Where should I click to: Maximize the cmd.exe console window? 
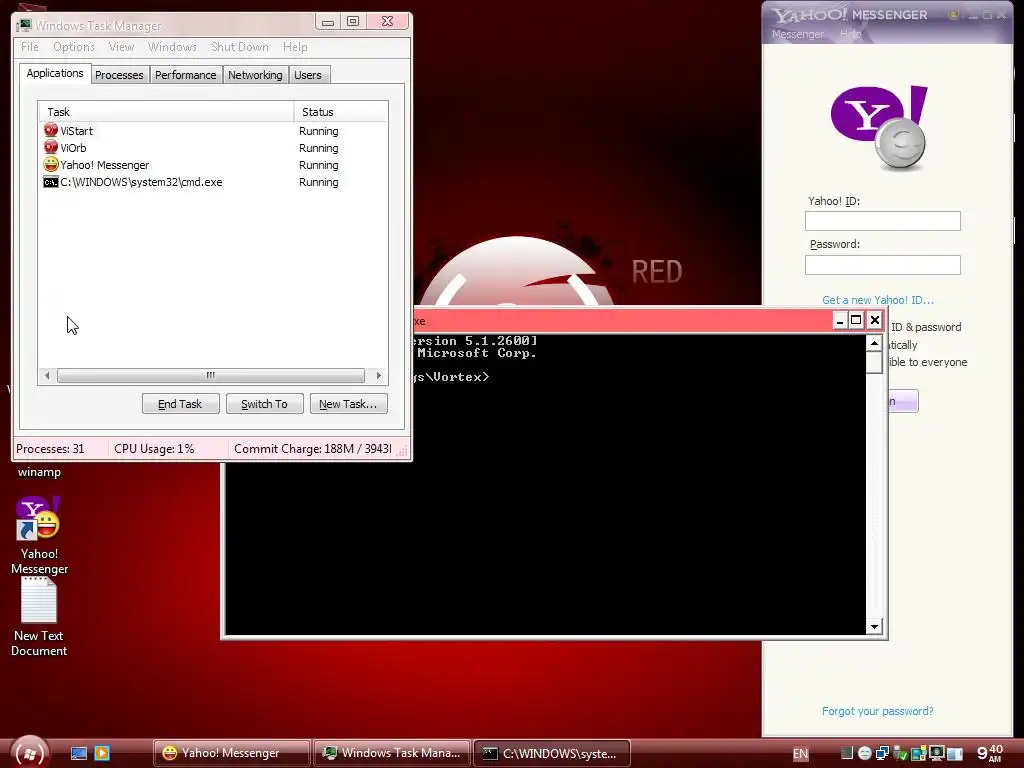[x=856, y=320]
